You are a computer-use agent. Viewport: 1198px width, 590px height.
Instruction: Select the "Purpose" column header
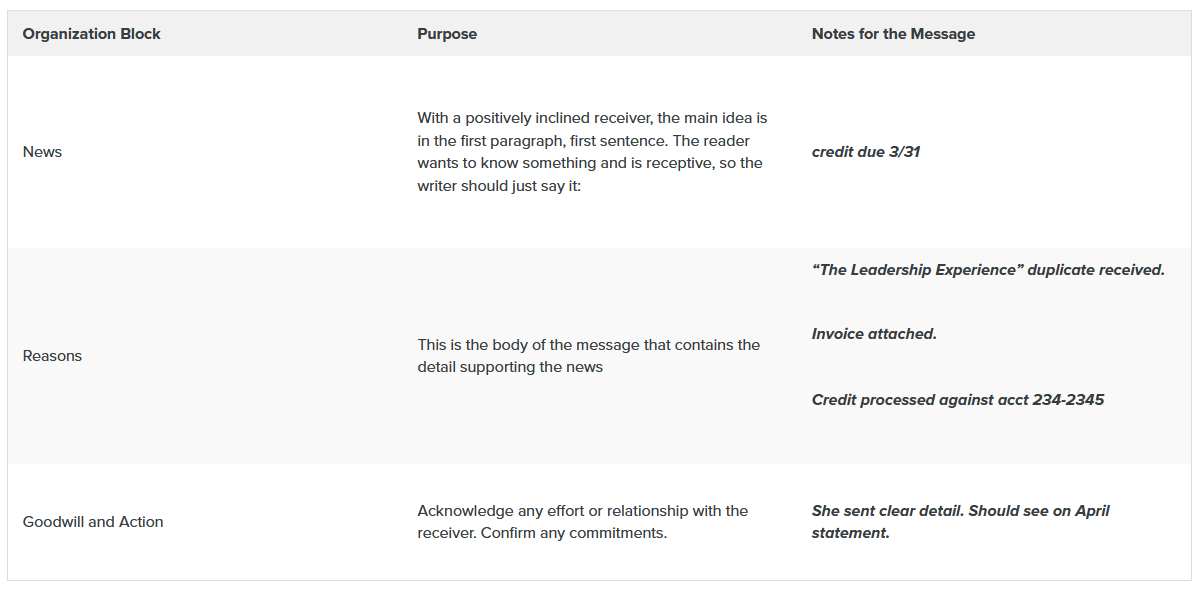[447, 34]
